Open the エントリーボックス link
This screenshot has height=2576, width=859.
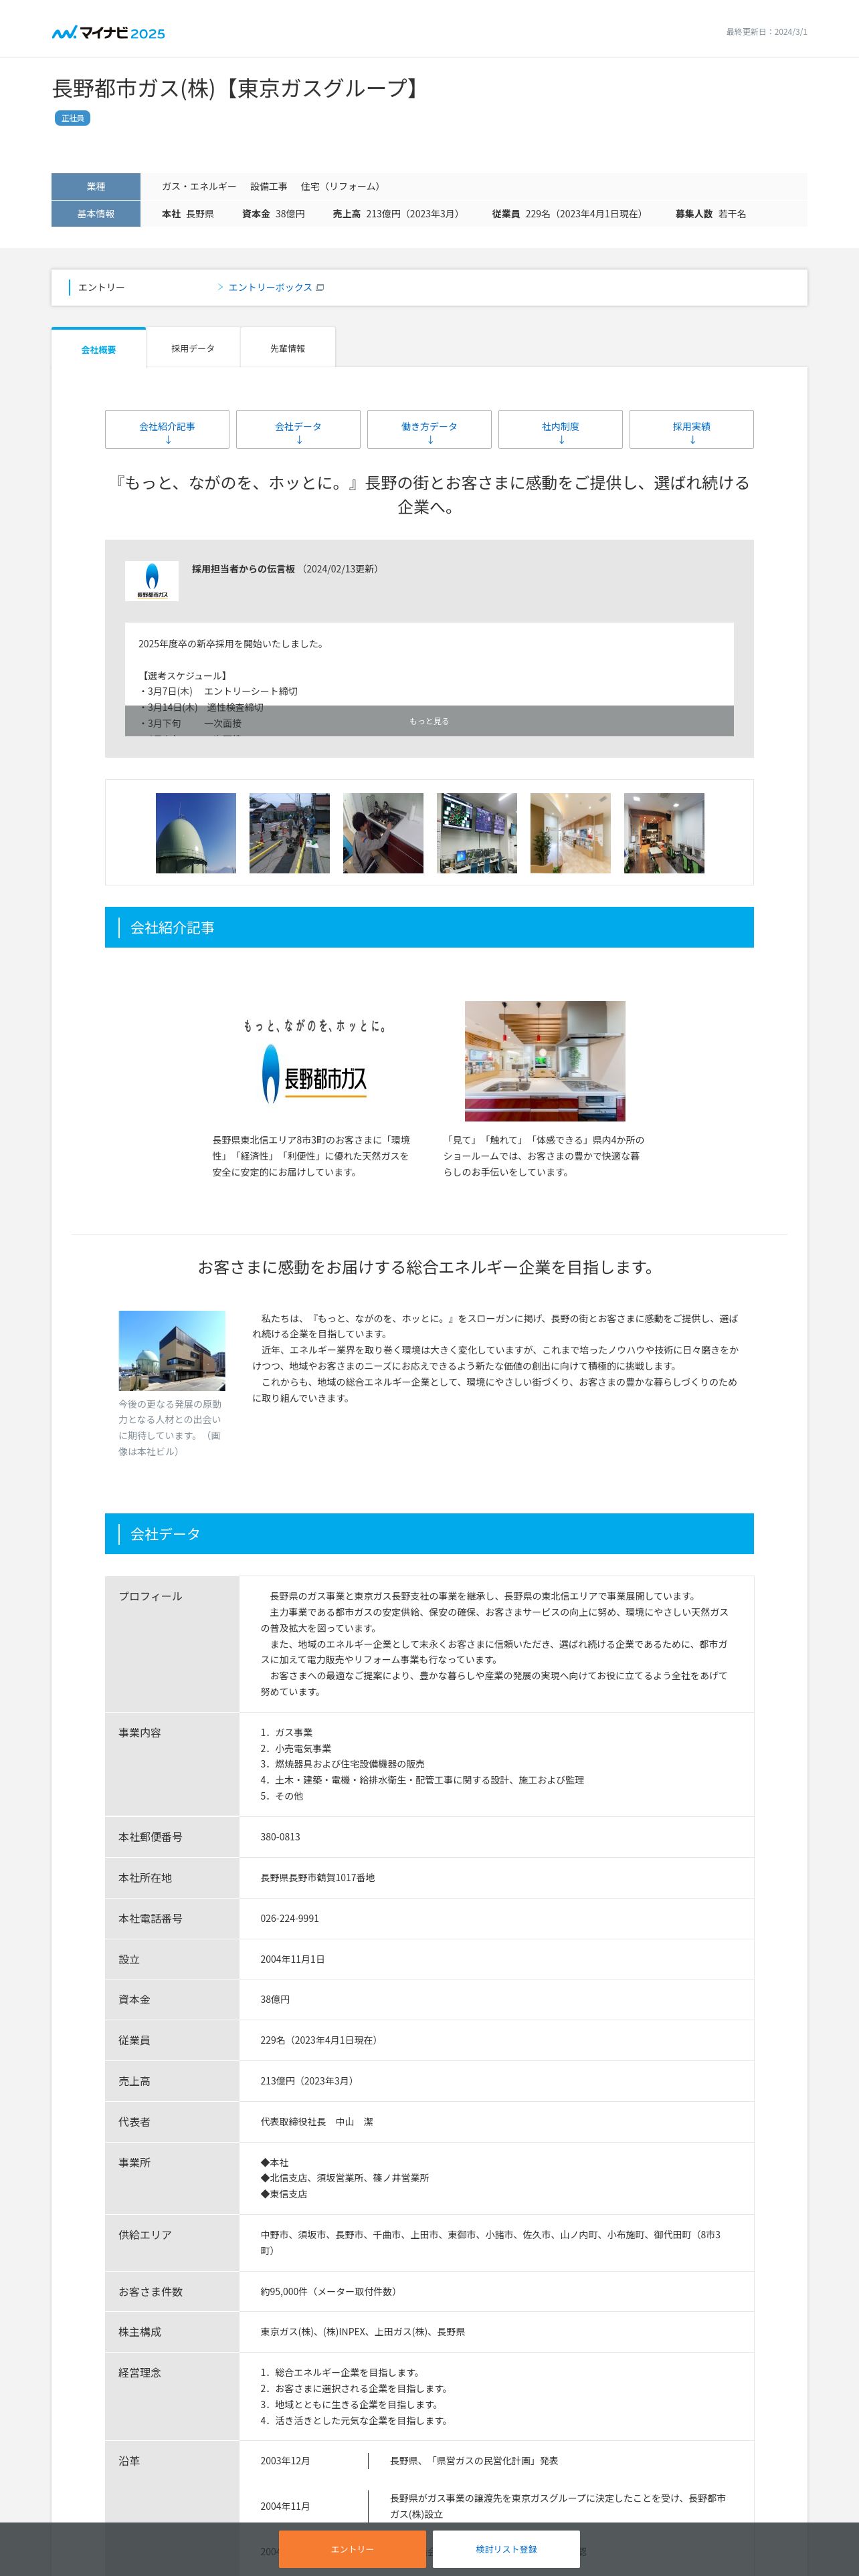pyautogui.click(x=270, y=288)
